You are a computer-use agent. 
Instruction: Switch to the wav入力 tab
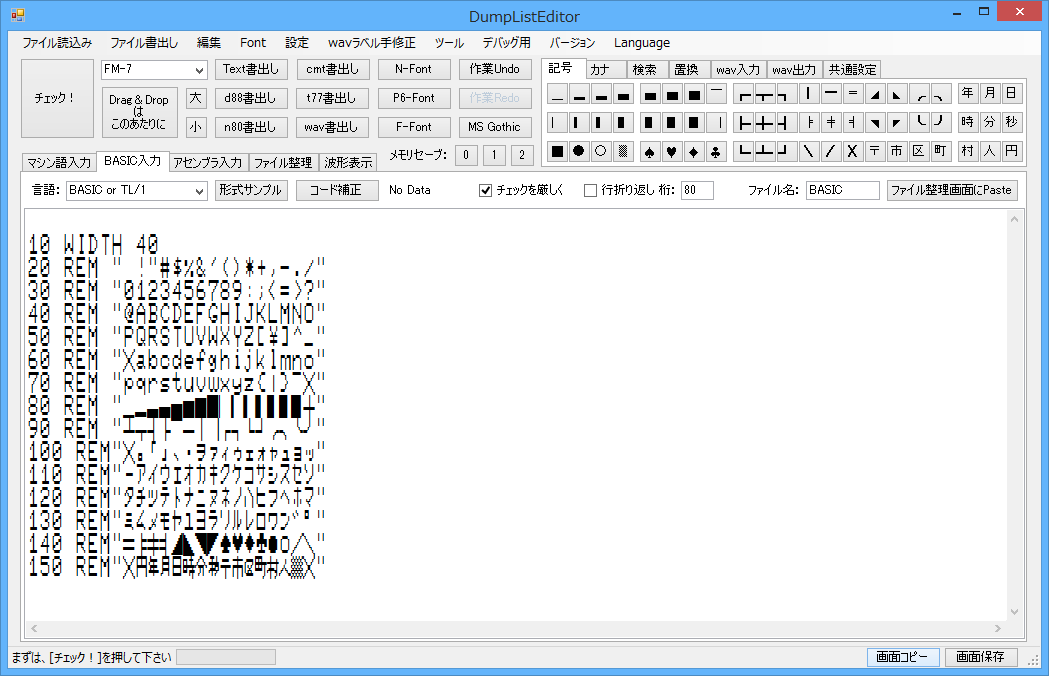pyautogui.click(x=738, y=70)
